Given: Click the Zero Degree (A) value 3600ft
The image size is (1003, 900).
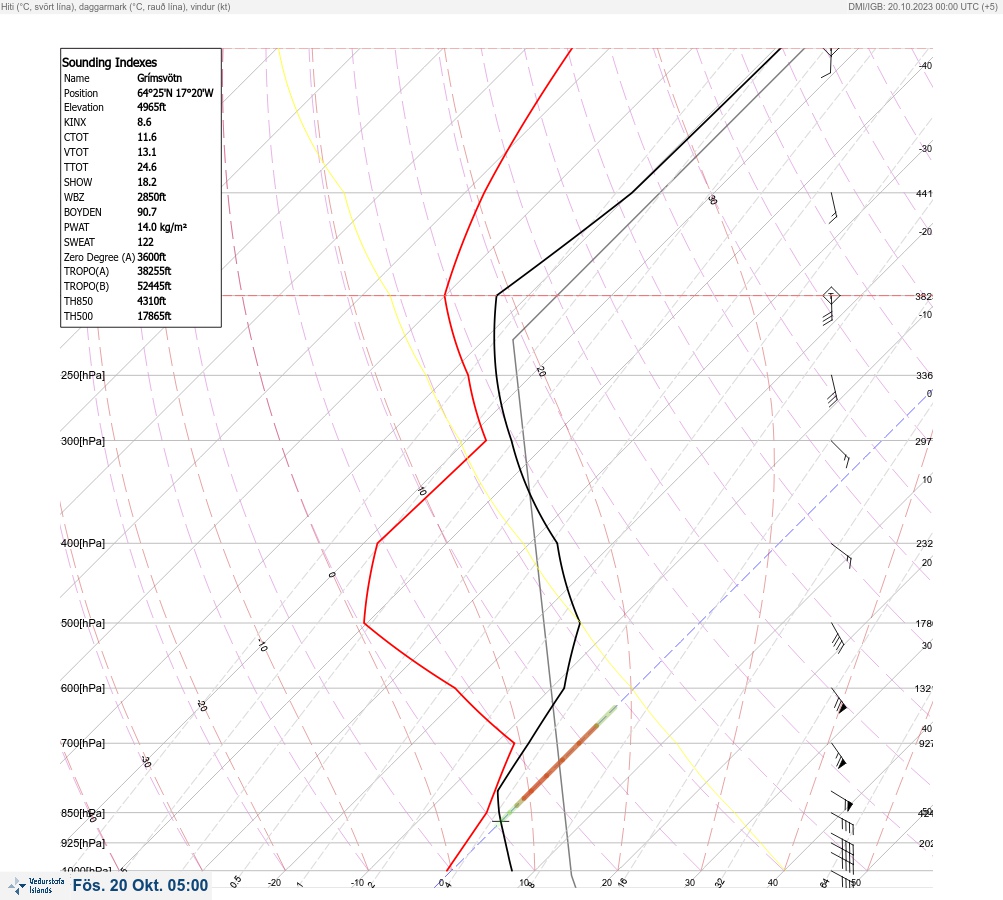Looking at the screenshot, I should coord(152,257).
